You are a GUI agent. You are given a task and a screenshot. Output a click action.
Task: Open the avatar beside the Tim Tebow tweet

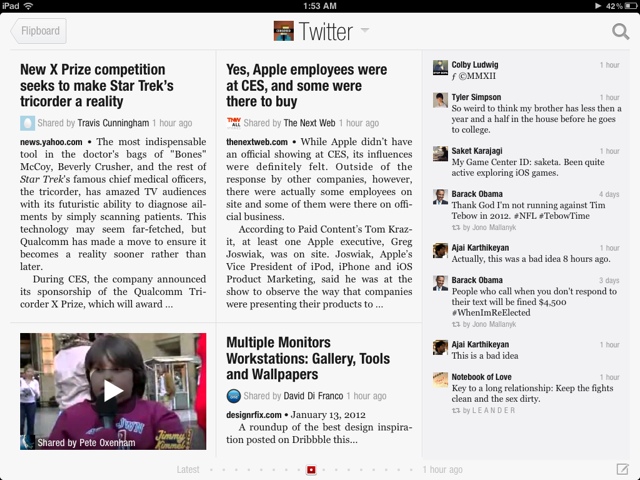[x=440, y=197]
